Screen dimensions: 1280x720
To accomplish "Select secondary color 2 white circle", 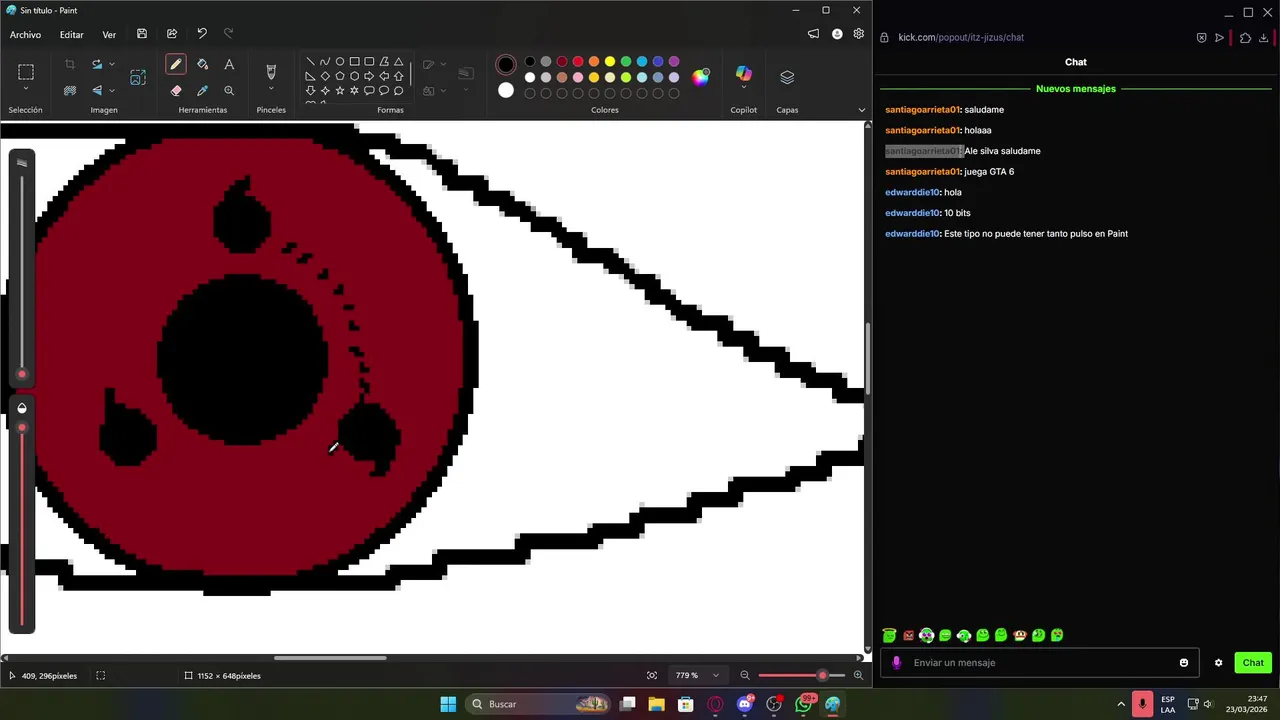I will (506, 90).
